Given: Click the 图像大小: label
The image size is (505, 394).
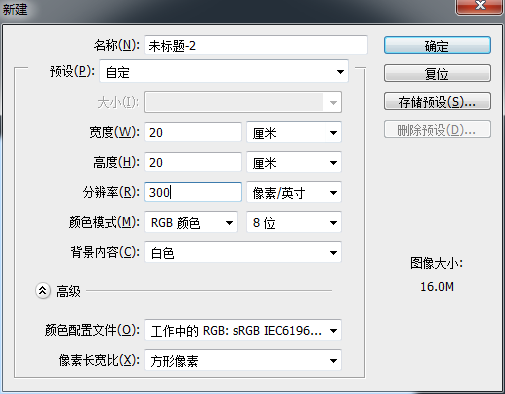Looking at the screenshot, I should 436,263.
